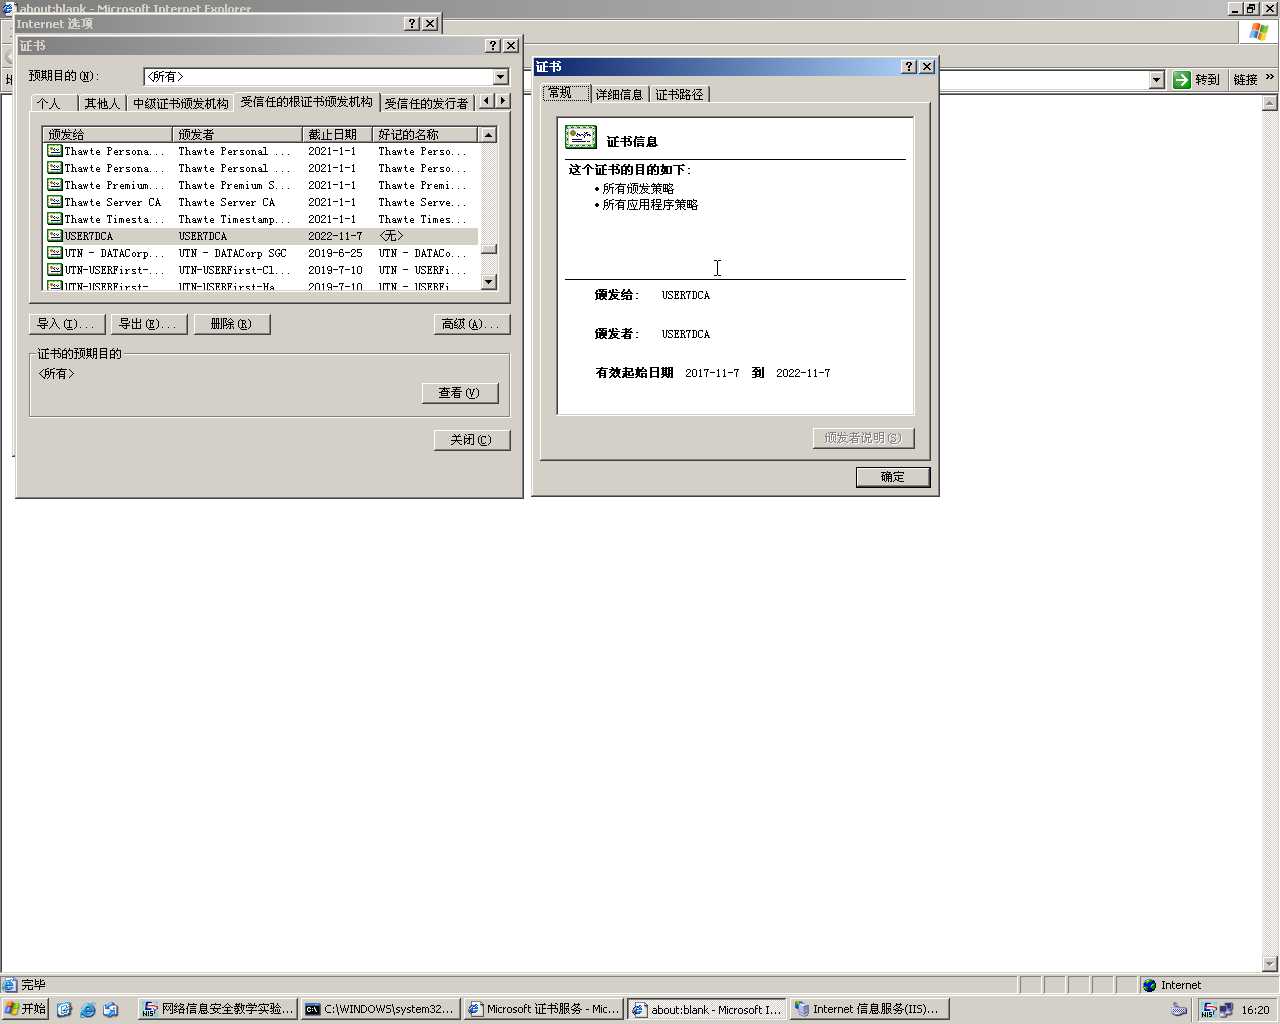Viewport: 1280px width, 1024px height.
Task: Open 详细信息 tab in certificate dialog
Action: [x=619, y=94]
